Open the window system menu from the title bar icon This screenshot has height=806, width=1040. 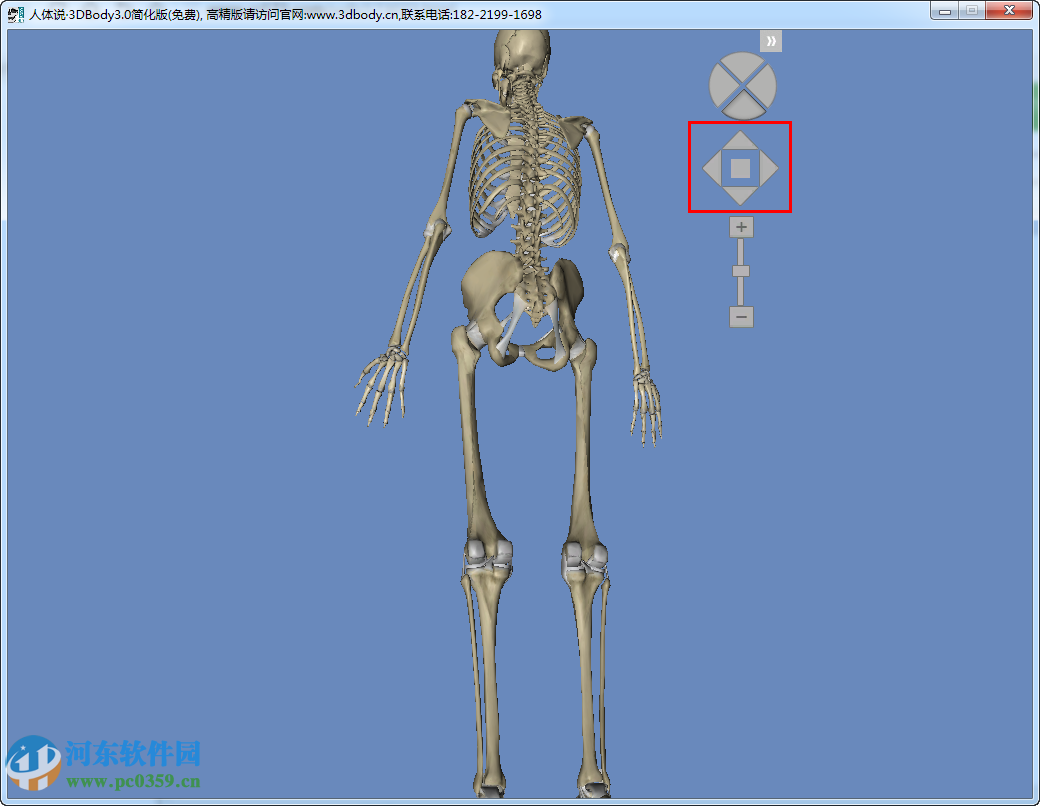tap(14, 13)
